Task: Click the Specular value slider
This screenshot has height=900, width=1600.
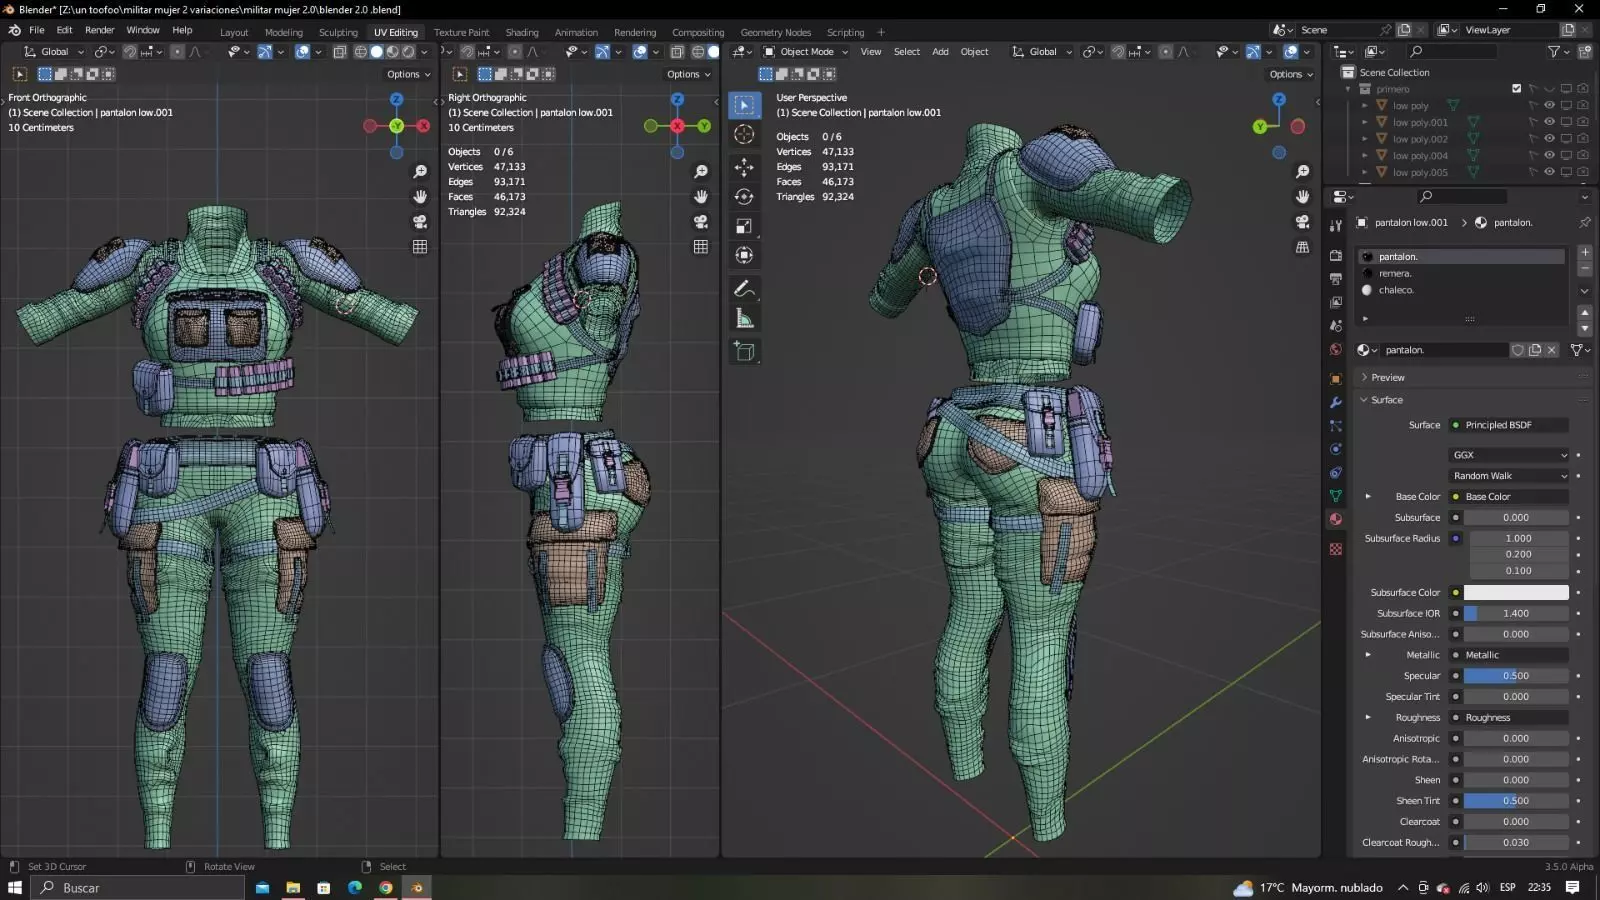Action: [x=1515, y=676]
